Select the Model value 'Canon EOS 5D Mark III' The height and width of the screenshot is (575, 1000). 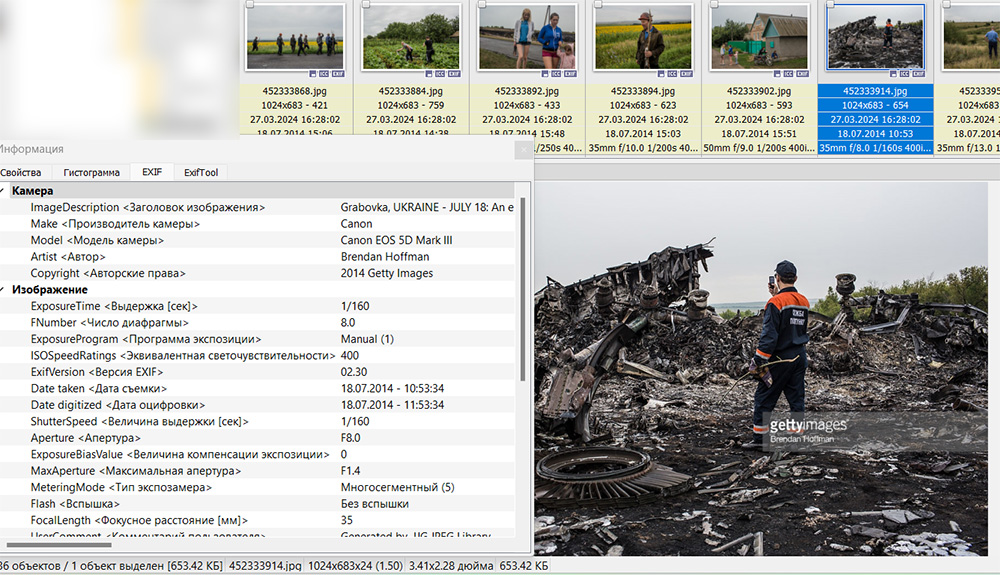click(396, 240)
